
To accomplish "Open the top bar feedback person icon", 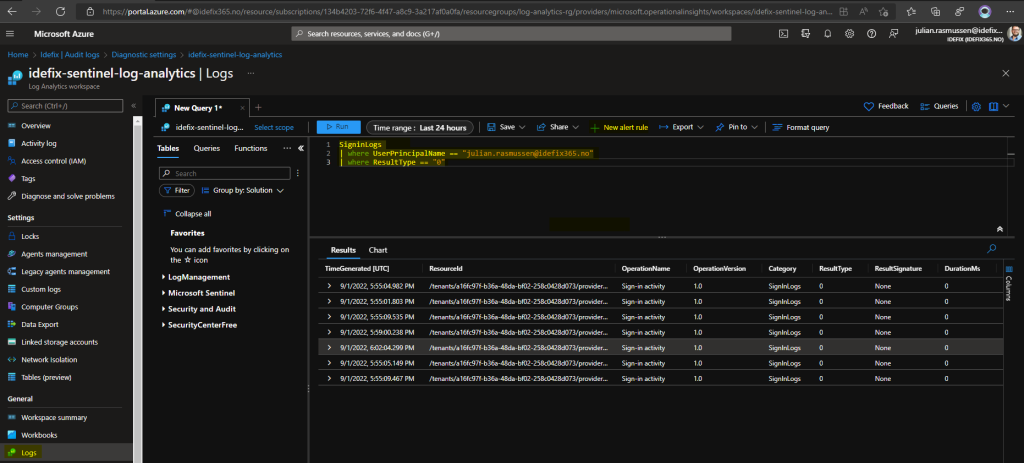I will click(893, 33).
